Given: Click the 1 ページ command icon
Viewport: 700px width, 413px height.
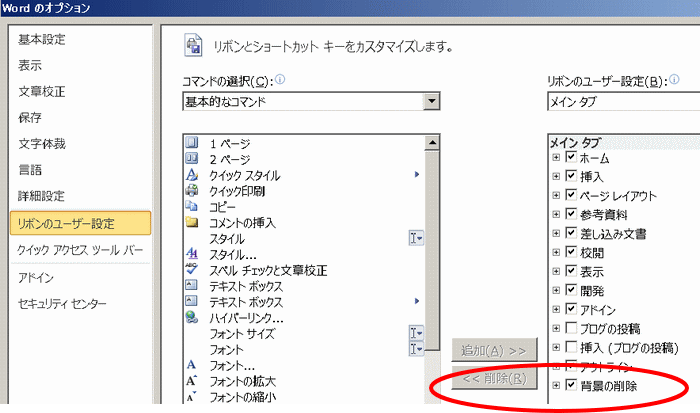Looking at the screenshot, I should tap(193, 143).
